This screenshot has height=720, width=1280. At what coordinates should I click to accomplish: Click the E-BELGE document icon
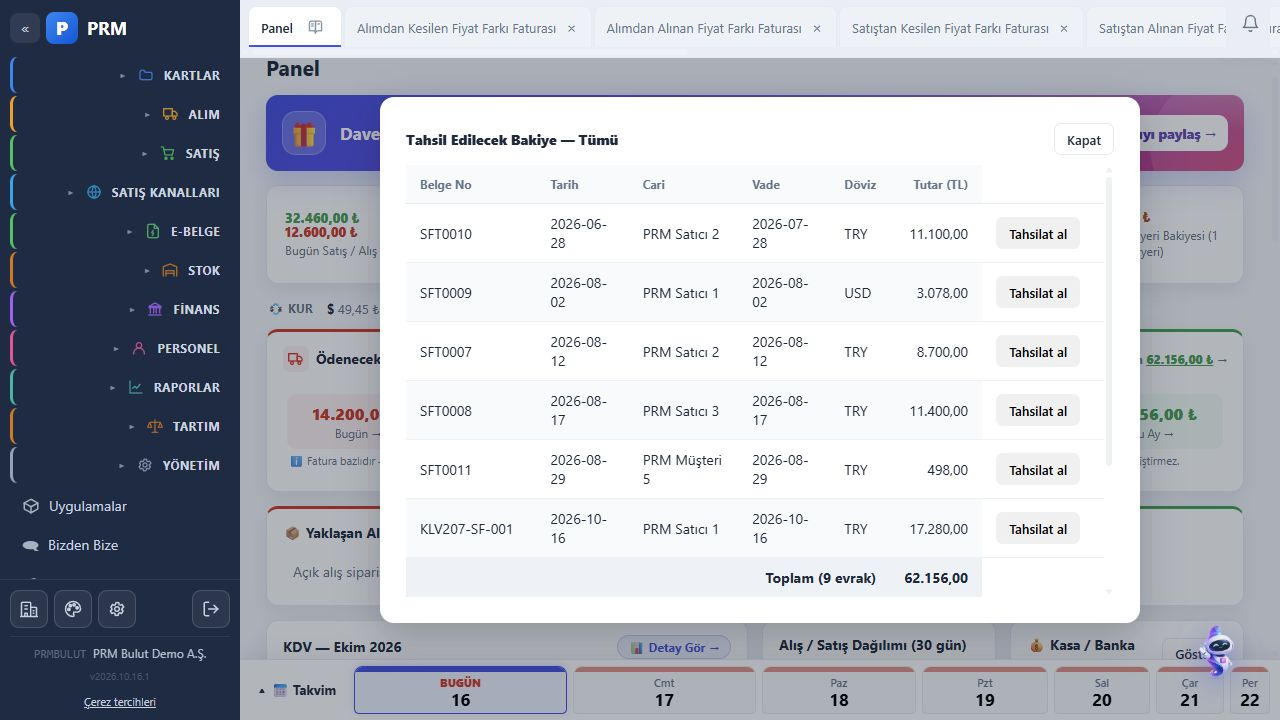pyautogui.click(x=153, y=231)
